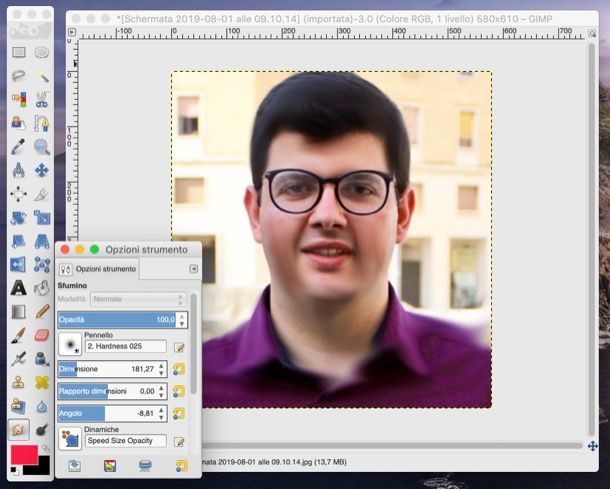Switch to the Opzioni strumento tab
Screen dimensions: 610x489
click(x=97, y=269)
